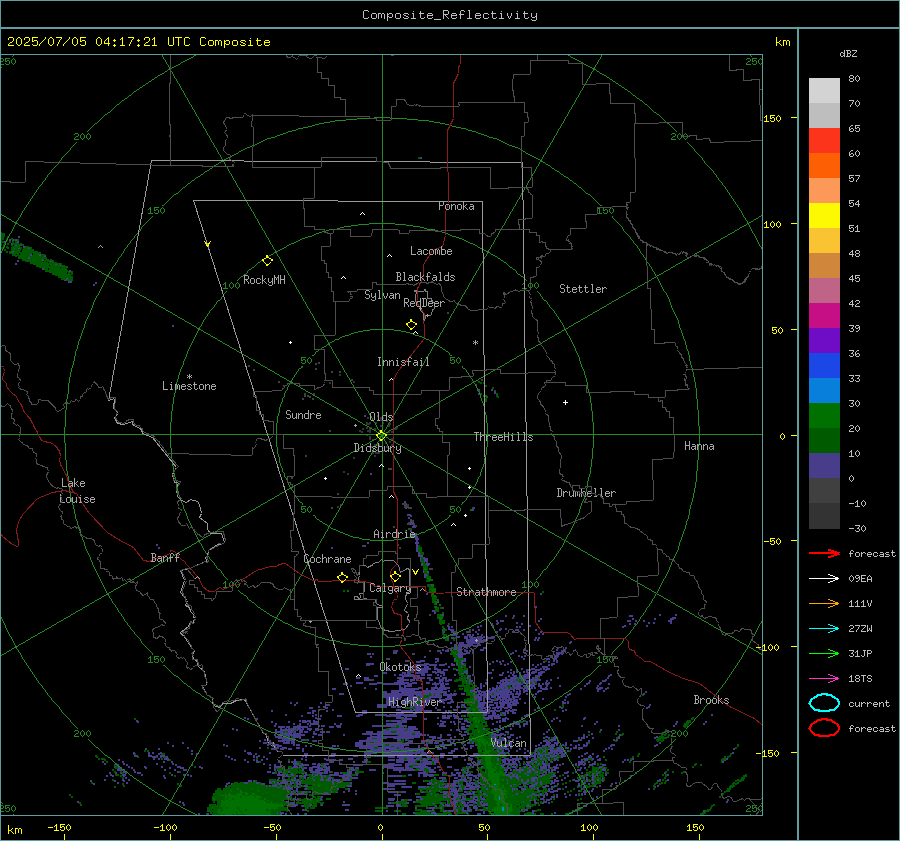
Task: Click the yellow diamond marker below RedDeer
Action: [x=412, y=325]
